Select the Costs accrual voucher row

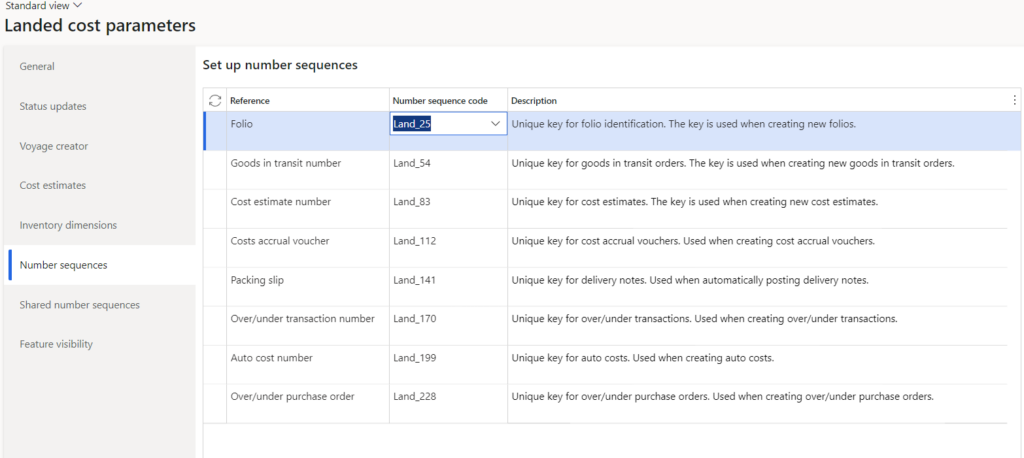click(279, 241)
